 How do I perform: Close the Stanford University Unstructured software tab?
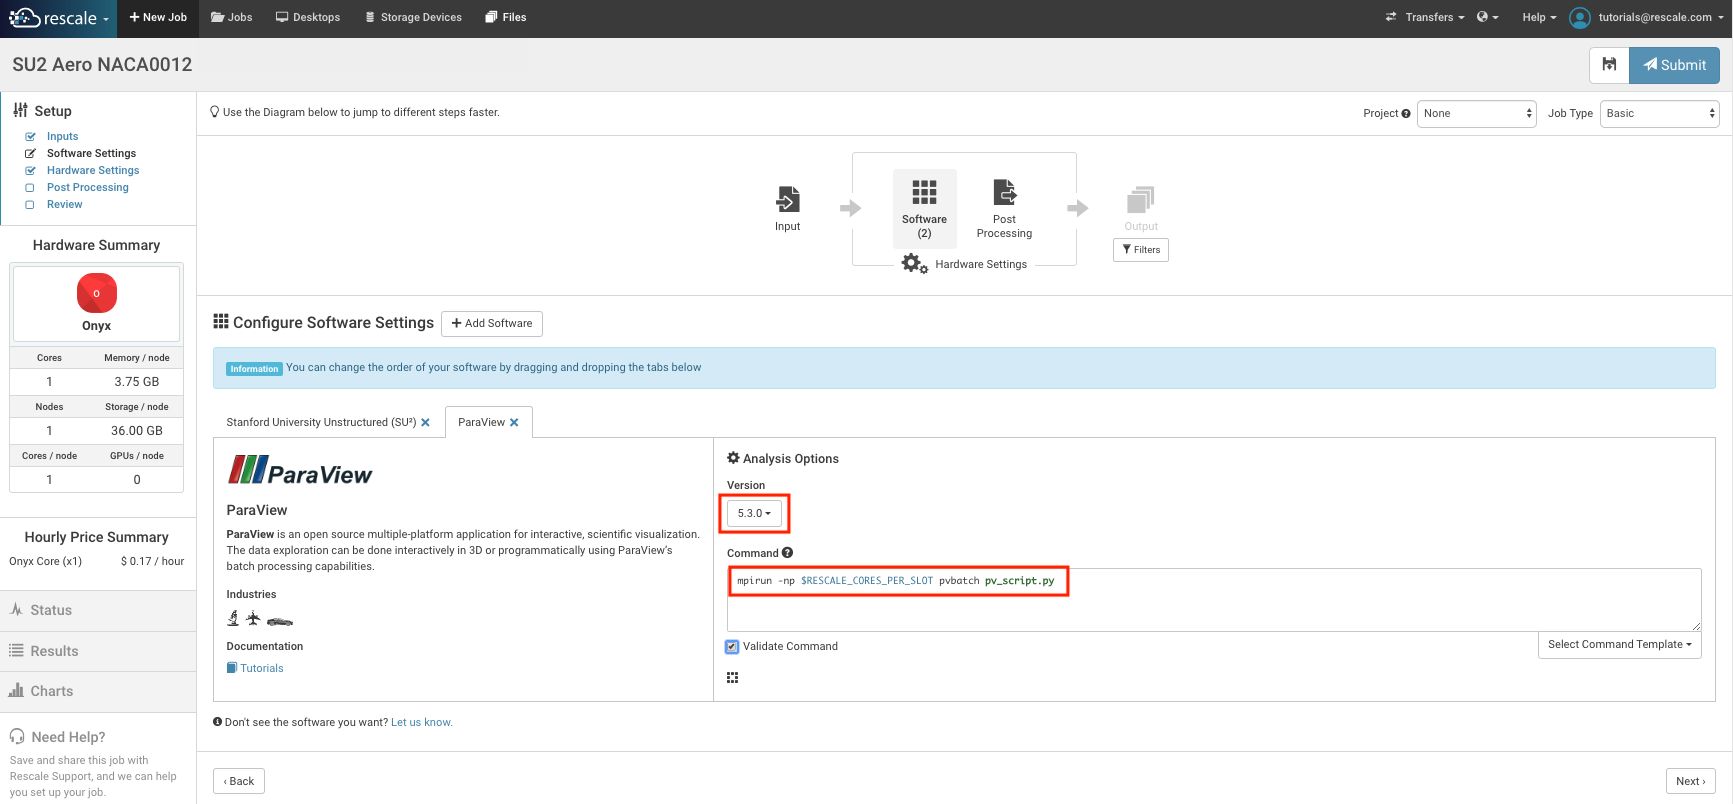click(425, 423)
